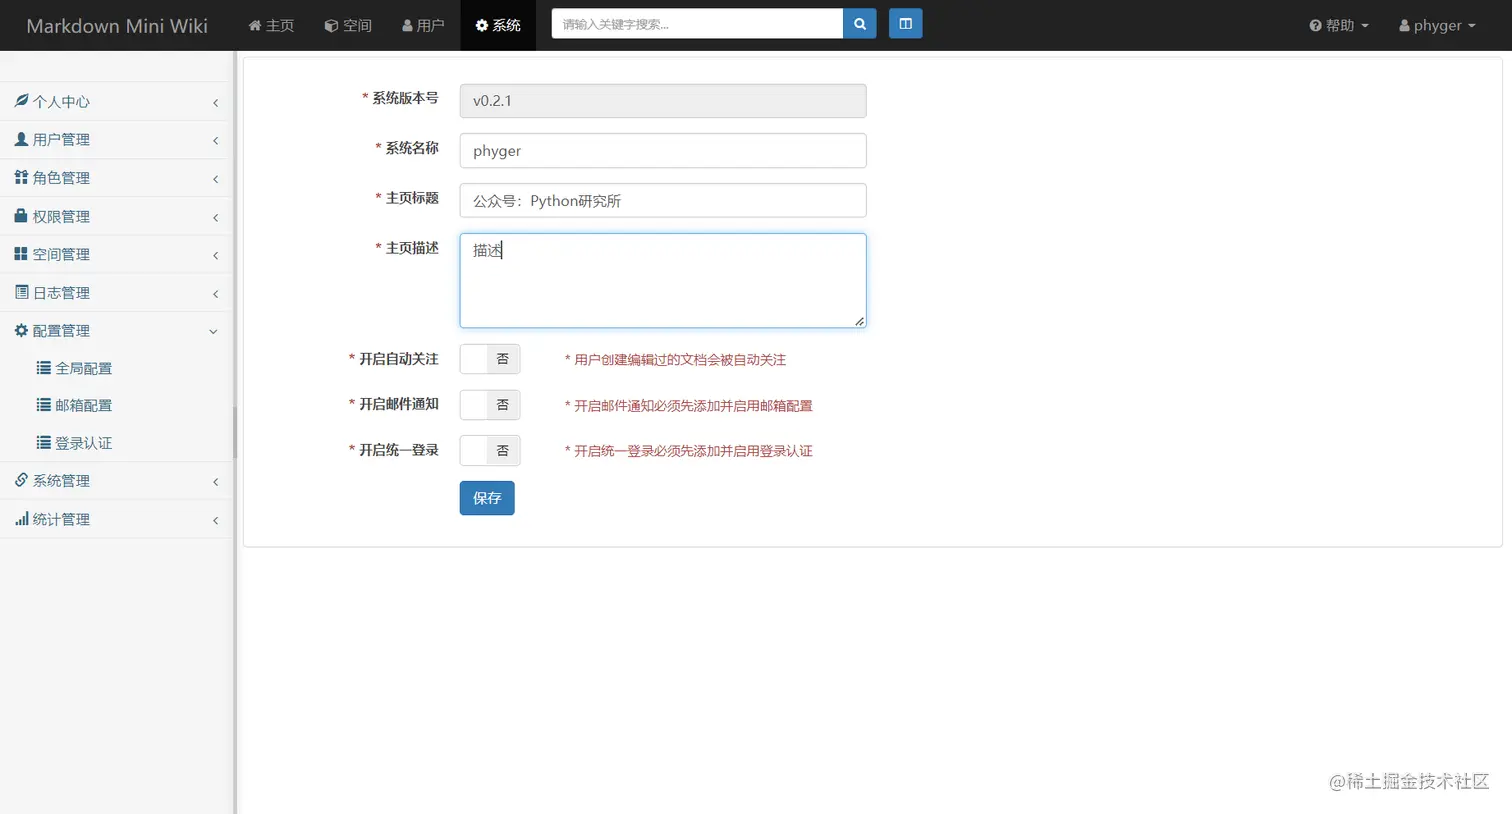Click the question mark help icon
The height and width of the screenshot is (814, 1512).
point(1315,26)
